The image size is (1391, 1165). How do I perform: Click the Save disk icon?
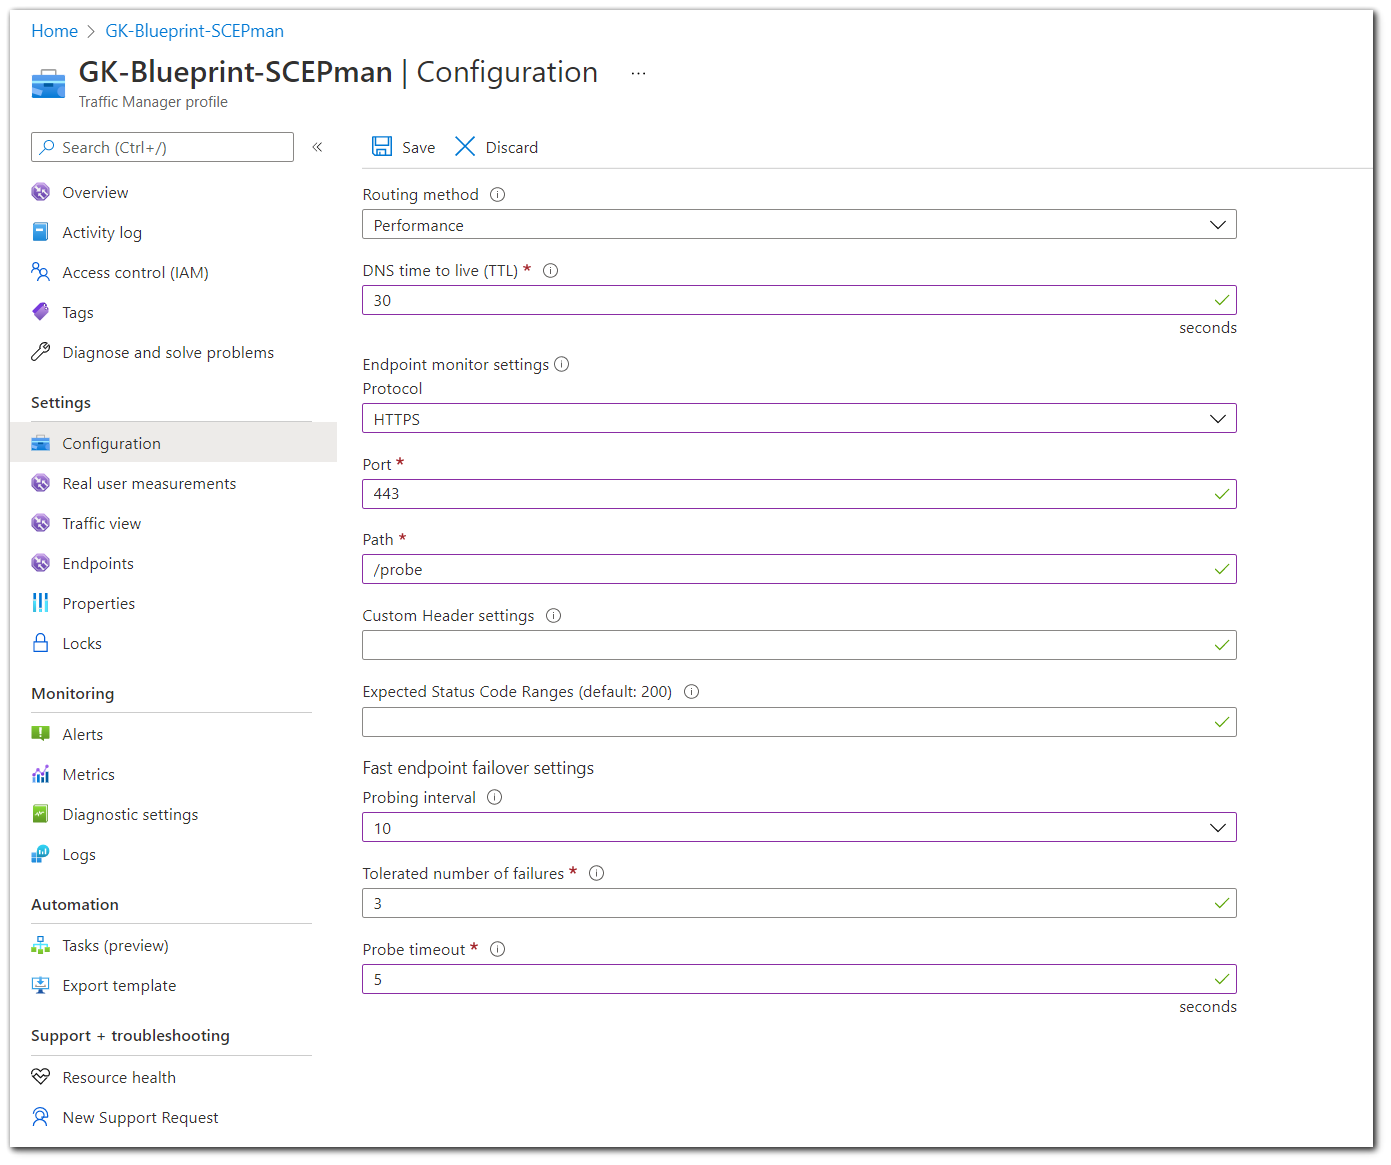tap(382, 147)
